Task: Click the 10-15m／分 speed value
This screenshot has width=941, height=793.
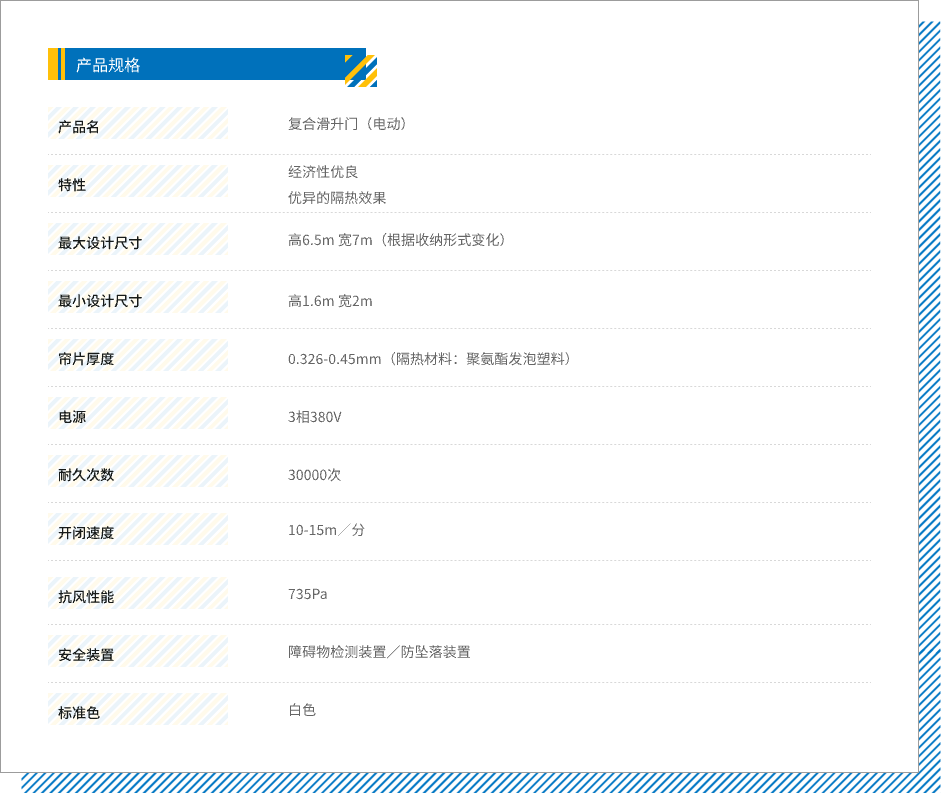Action: 327,530
